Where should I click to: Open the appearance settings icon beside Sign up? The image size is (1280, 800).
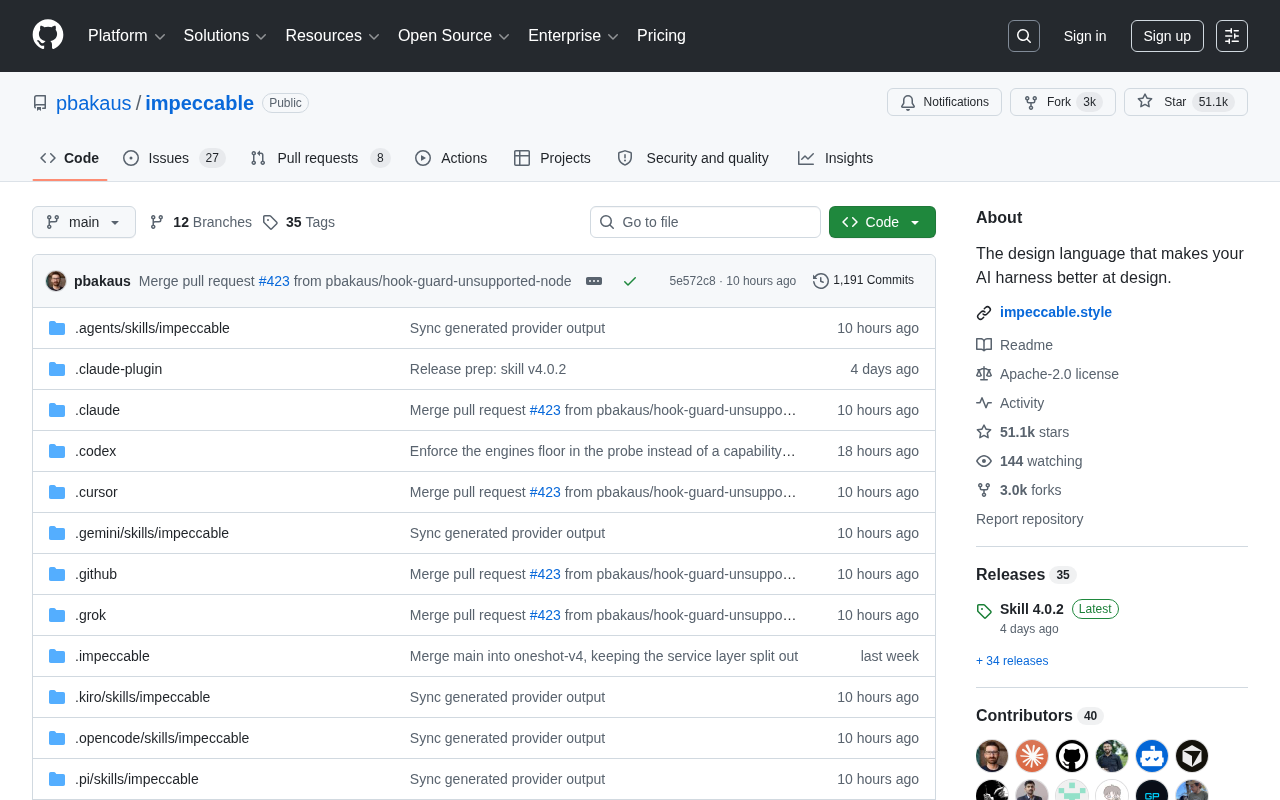1232,36
